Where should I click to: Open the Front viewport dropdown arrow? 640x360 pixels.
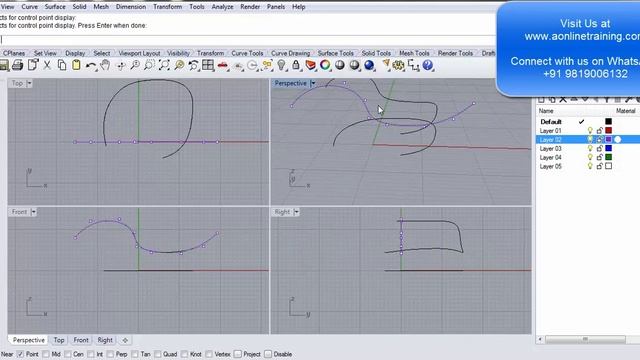(x=33, y=212)
